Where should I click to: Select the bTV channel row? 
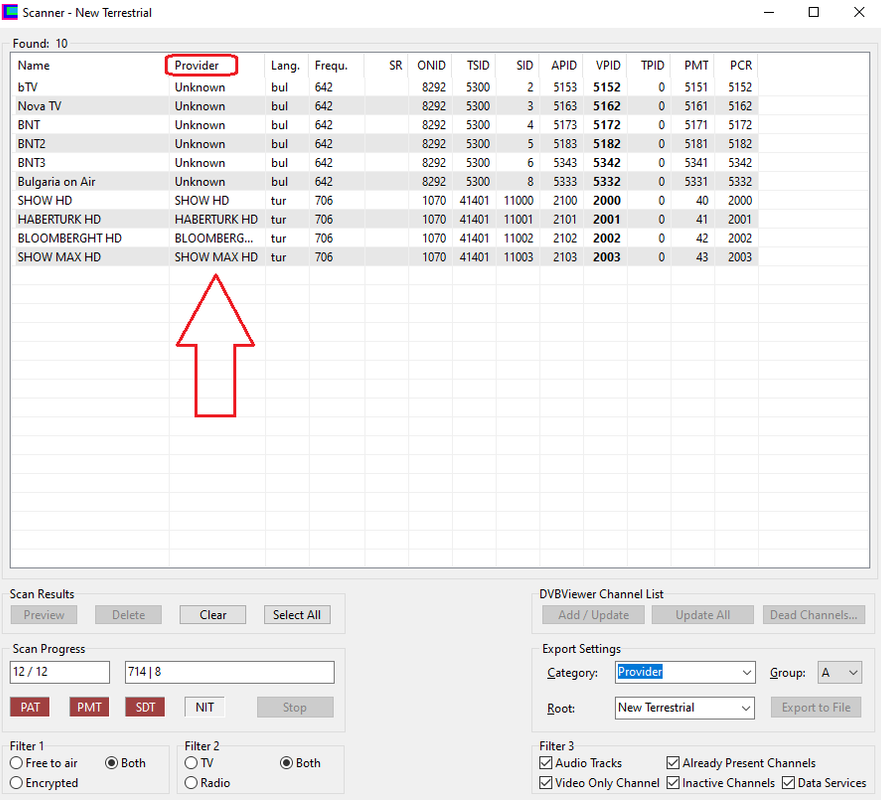[x=385, y=87]
